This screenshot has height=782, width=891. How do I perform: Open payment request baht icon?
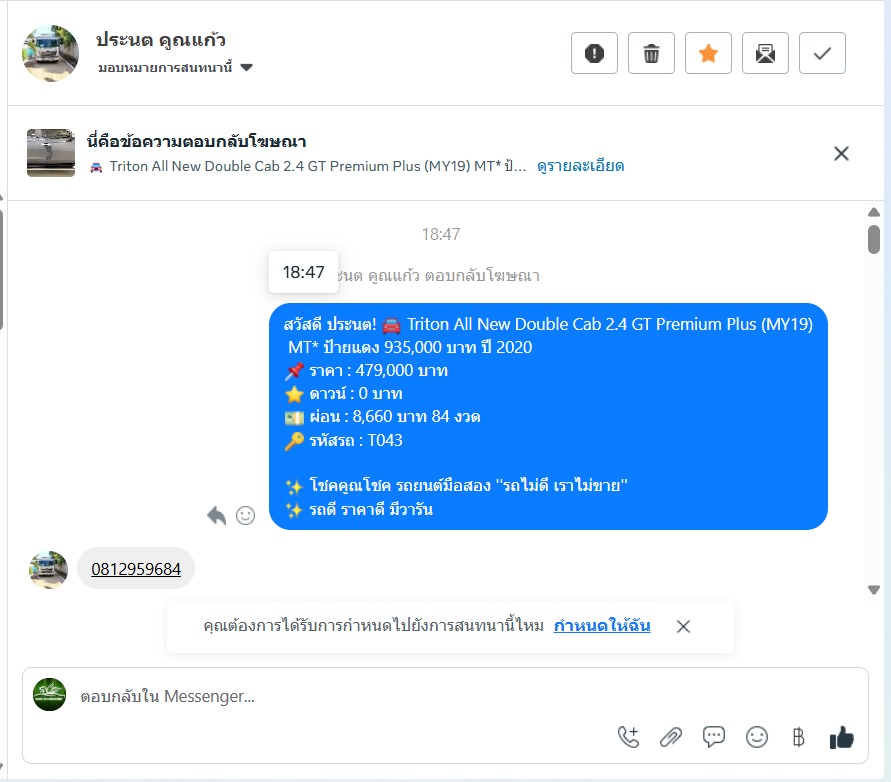(x=798, y=737)
